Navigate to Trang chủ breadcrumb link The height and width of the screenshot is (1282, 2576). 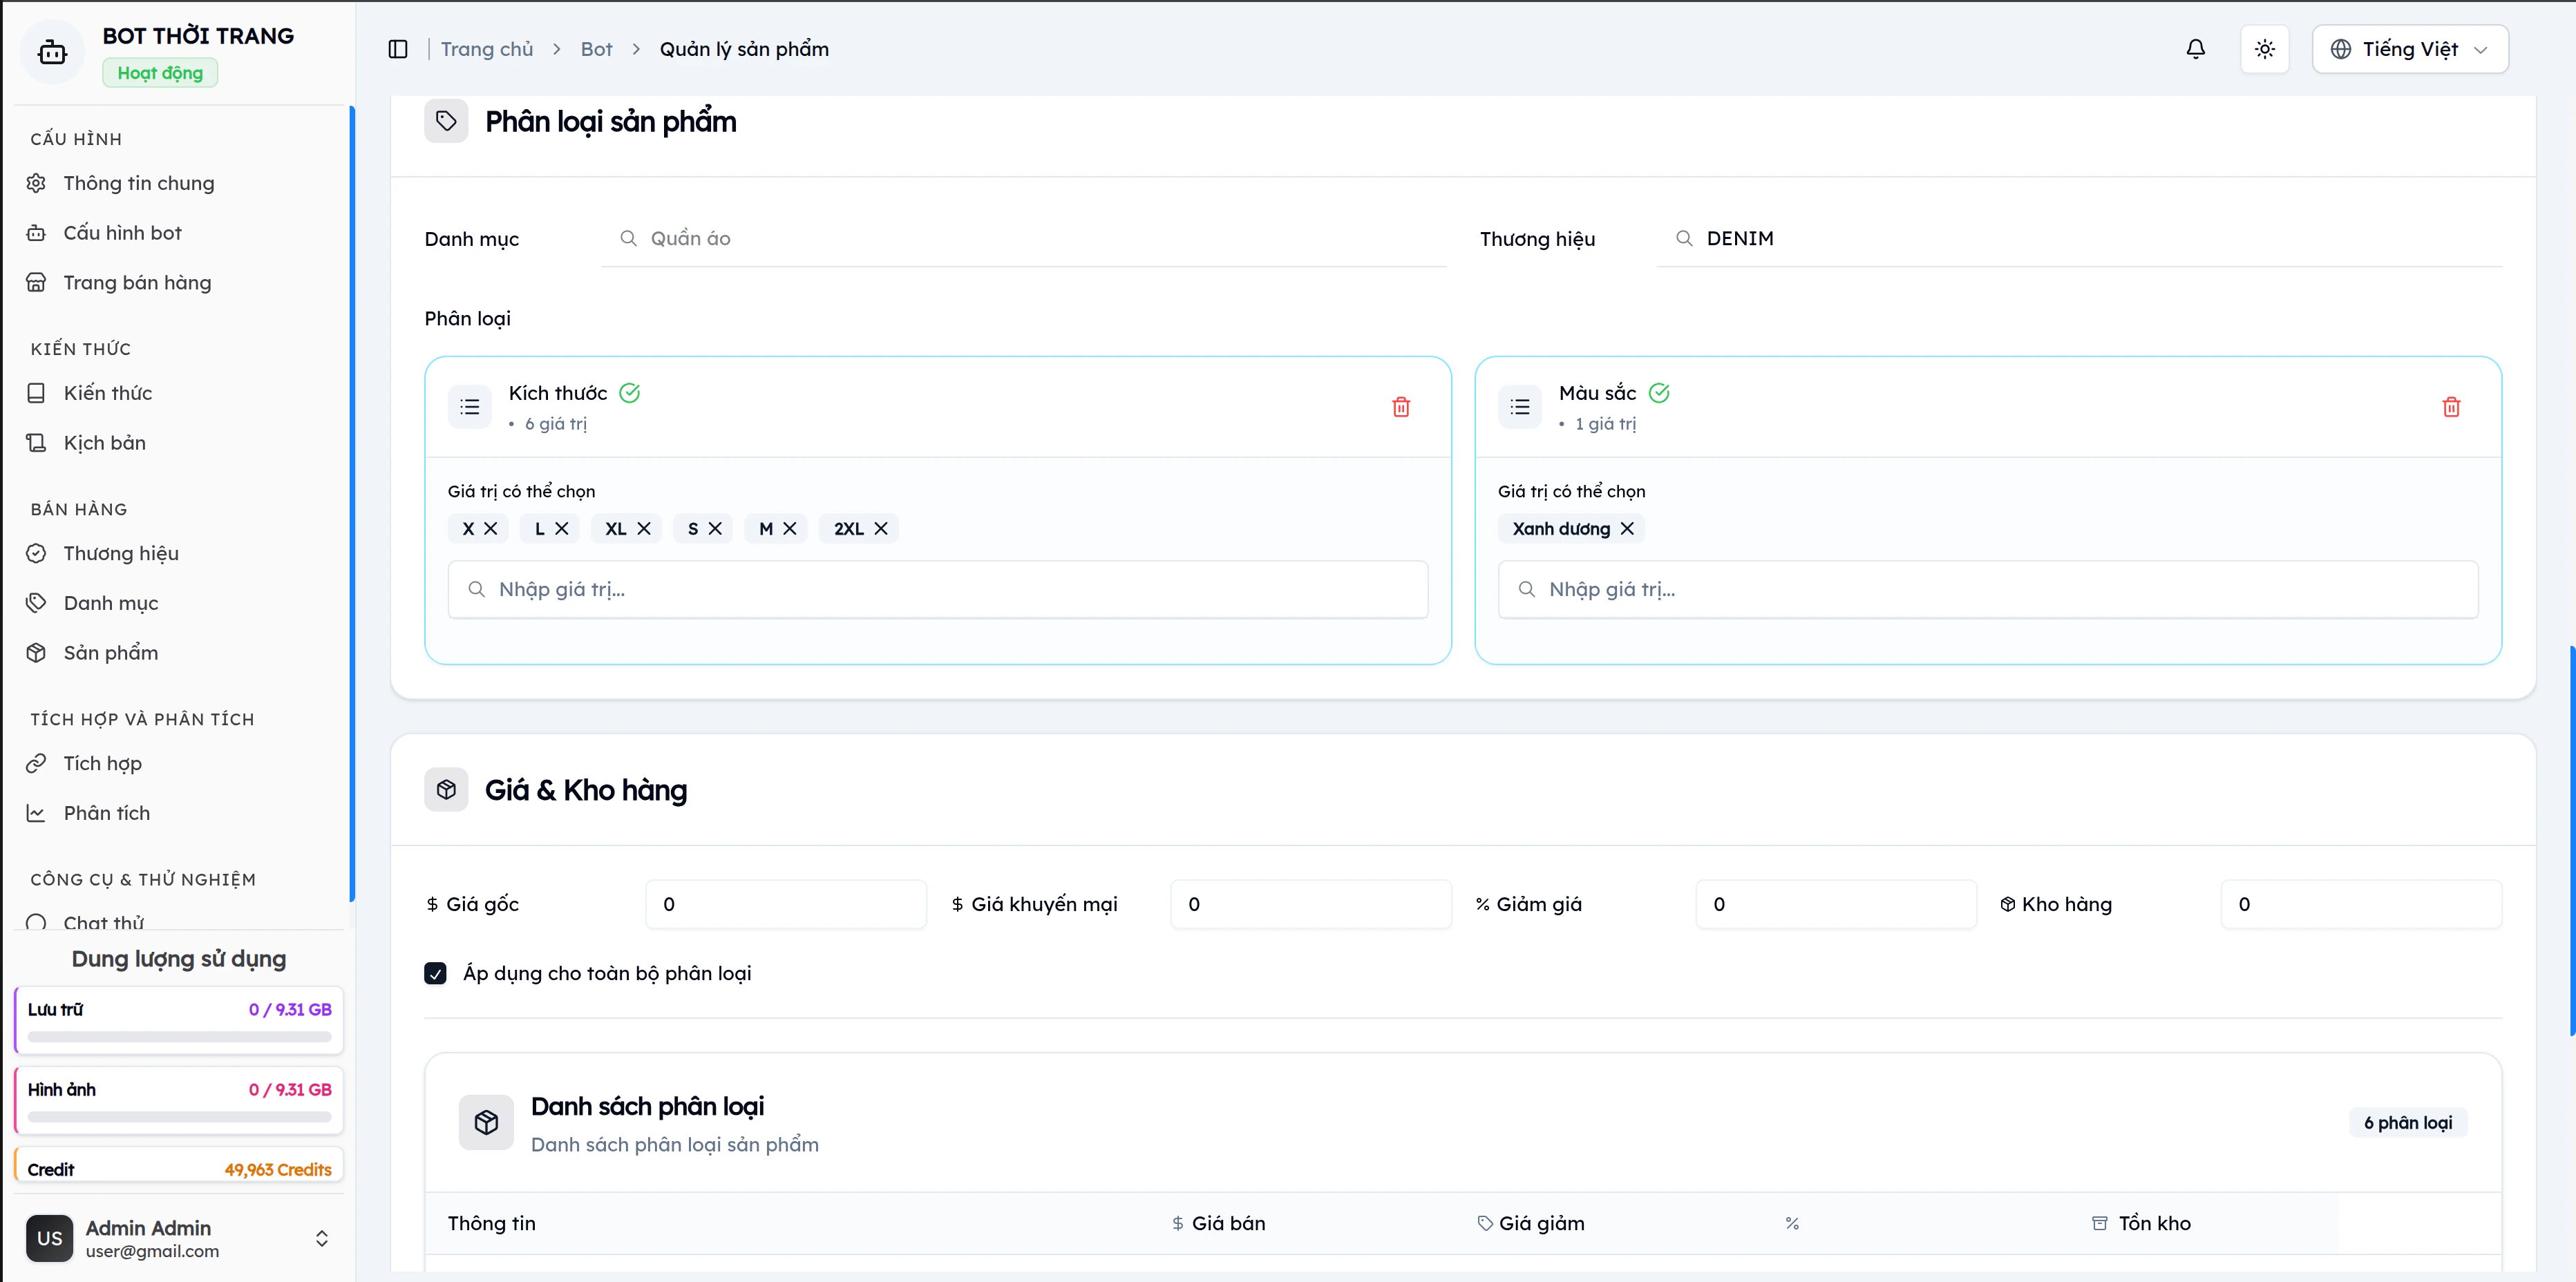(x=487, y=49)
